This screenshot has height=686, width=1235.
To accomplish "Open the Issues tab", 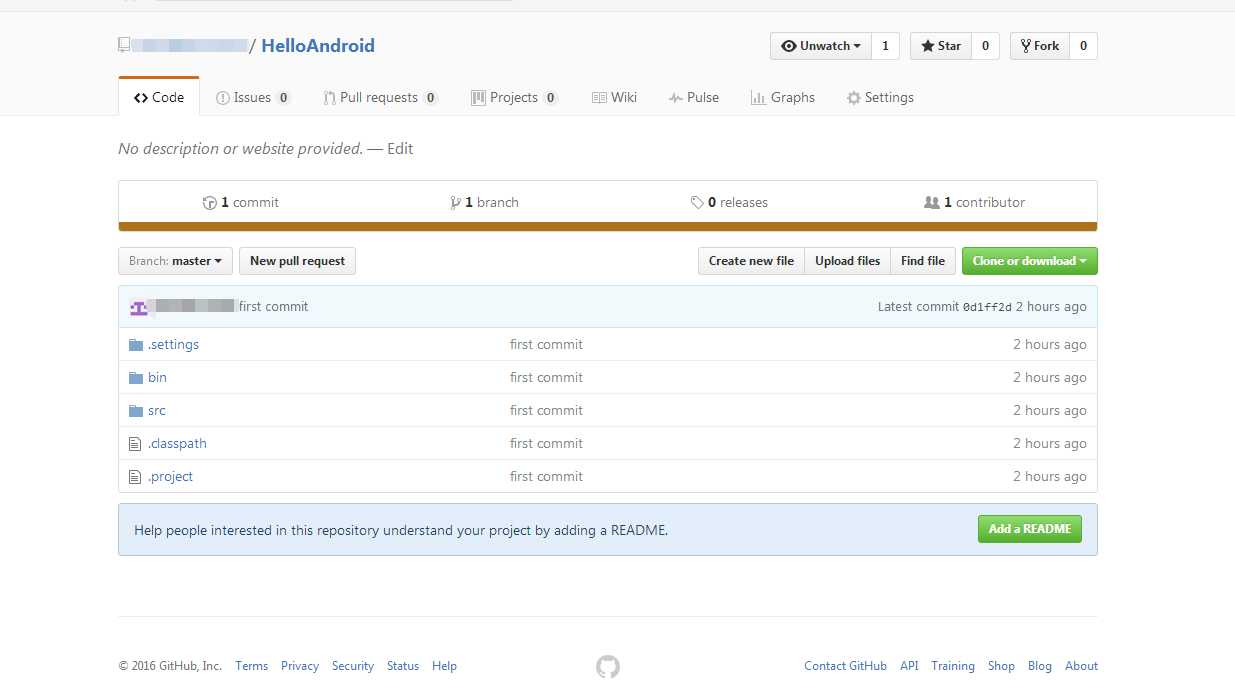I will [x=253, y=97].
